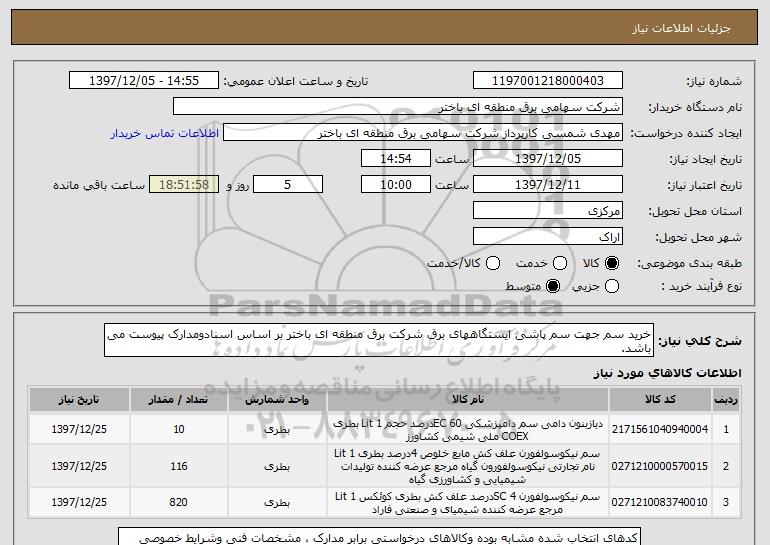Click the شهر محل تحویل field اراک

point(548,237)
